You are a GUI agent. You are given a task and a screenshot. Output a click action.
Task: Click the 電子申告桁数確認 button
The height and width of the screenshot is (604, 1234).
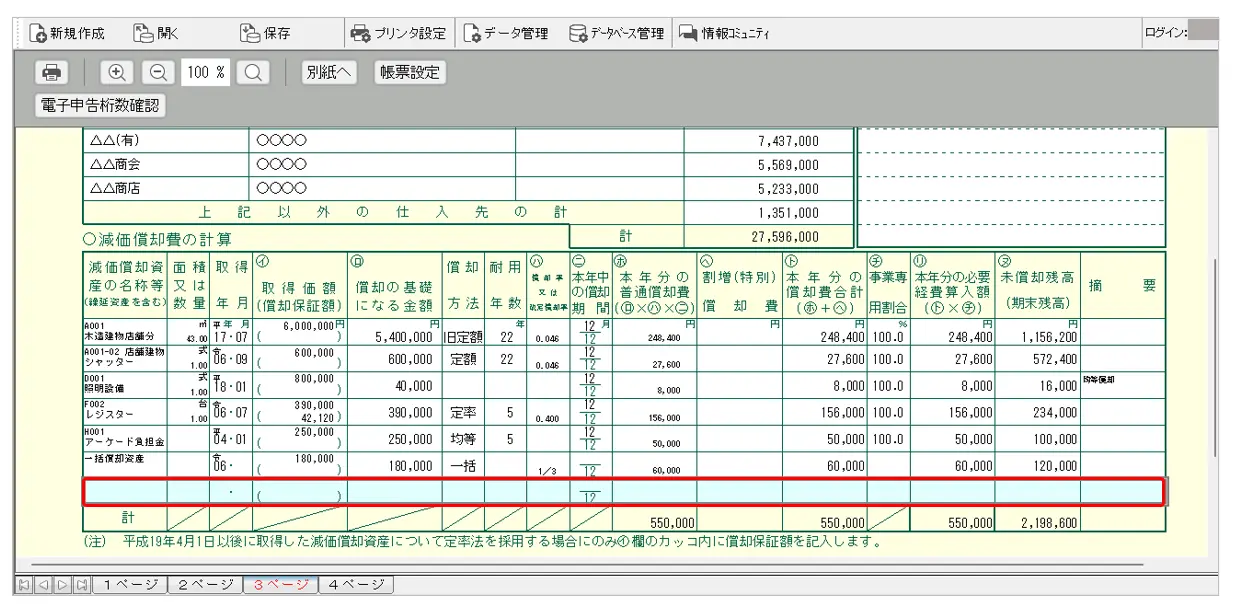pyautogui.click(x=101, y=105)
